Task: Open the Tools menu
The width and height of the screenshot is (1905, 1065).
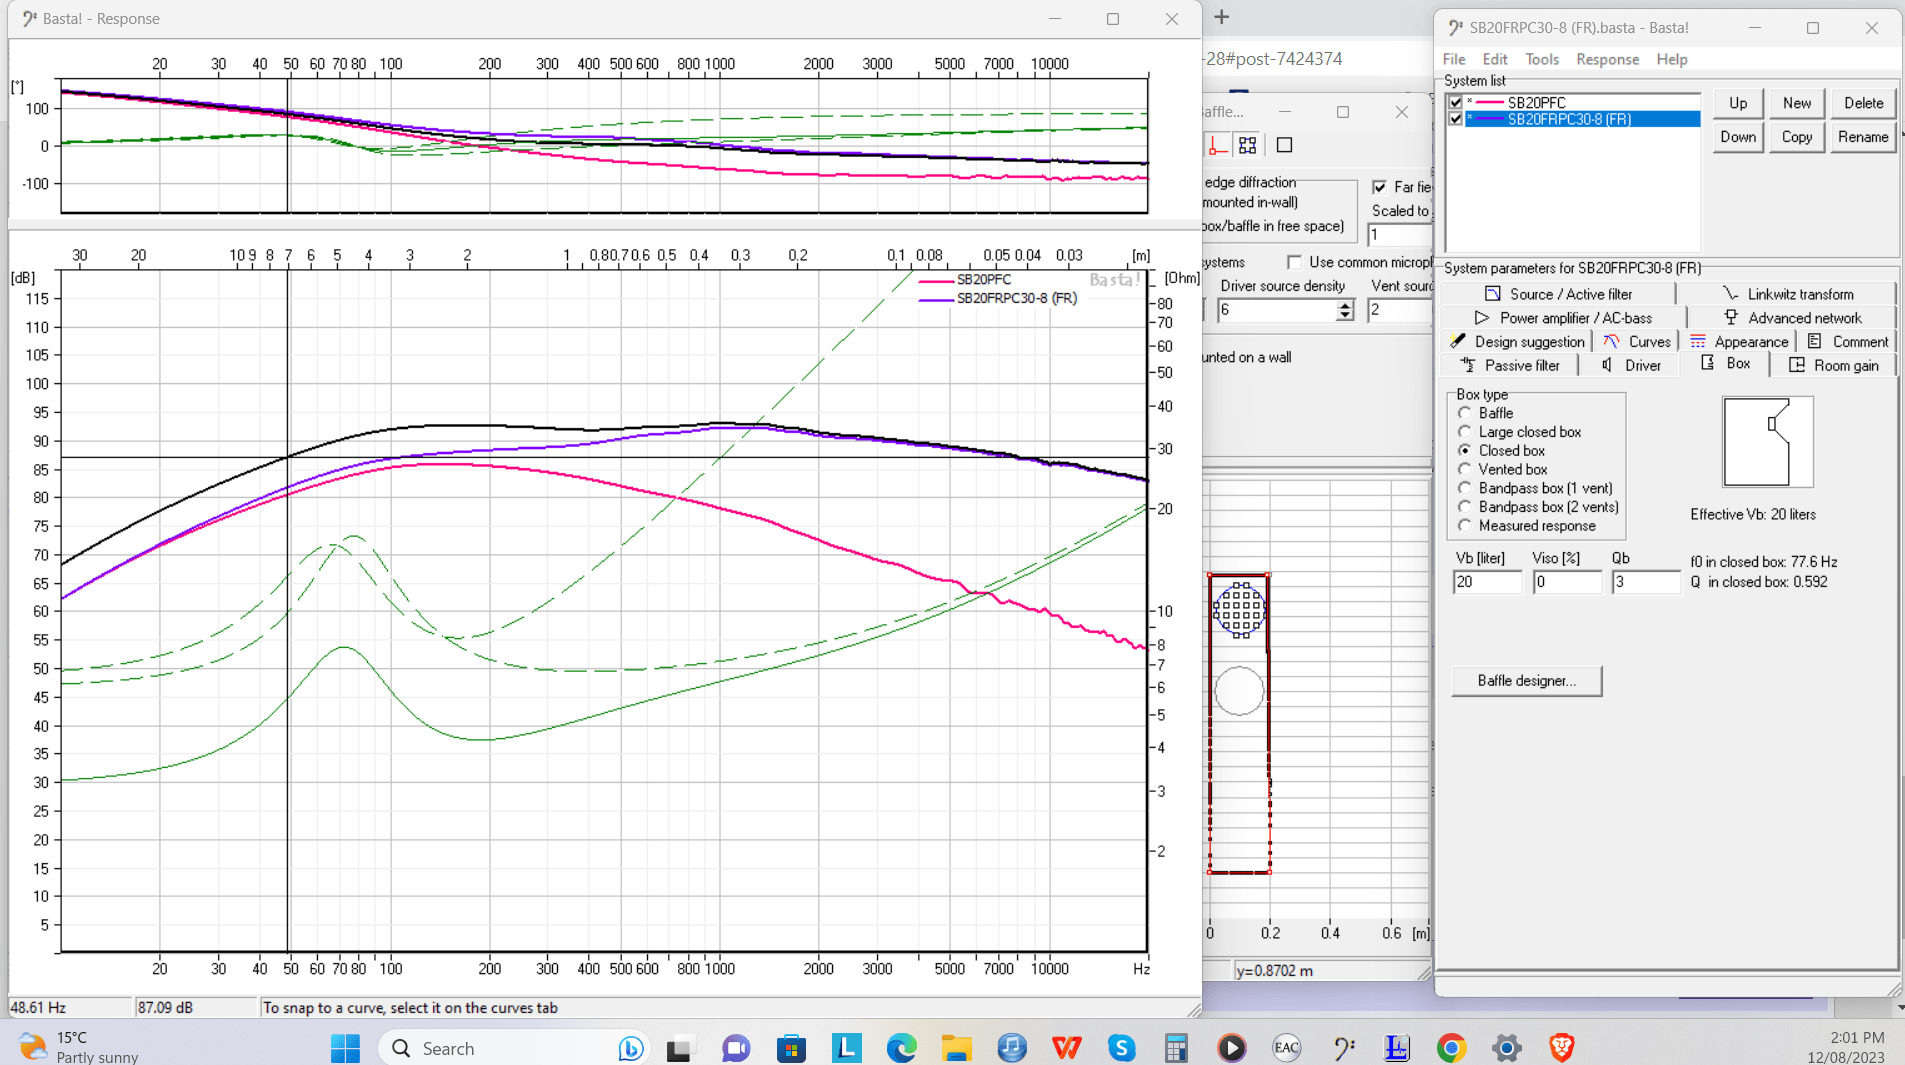Action: [1541, 59]
